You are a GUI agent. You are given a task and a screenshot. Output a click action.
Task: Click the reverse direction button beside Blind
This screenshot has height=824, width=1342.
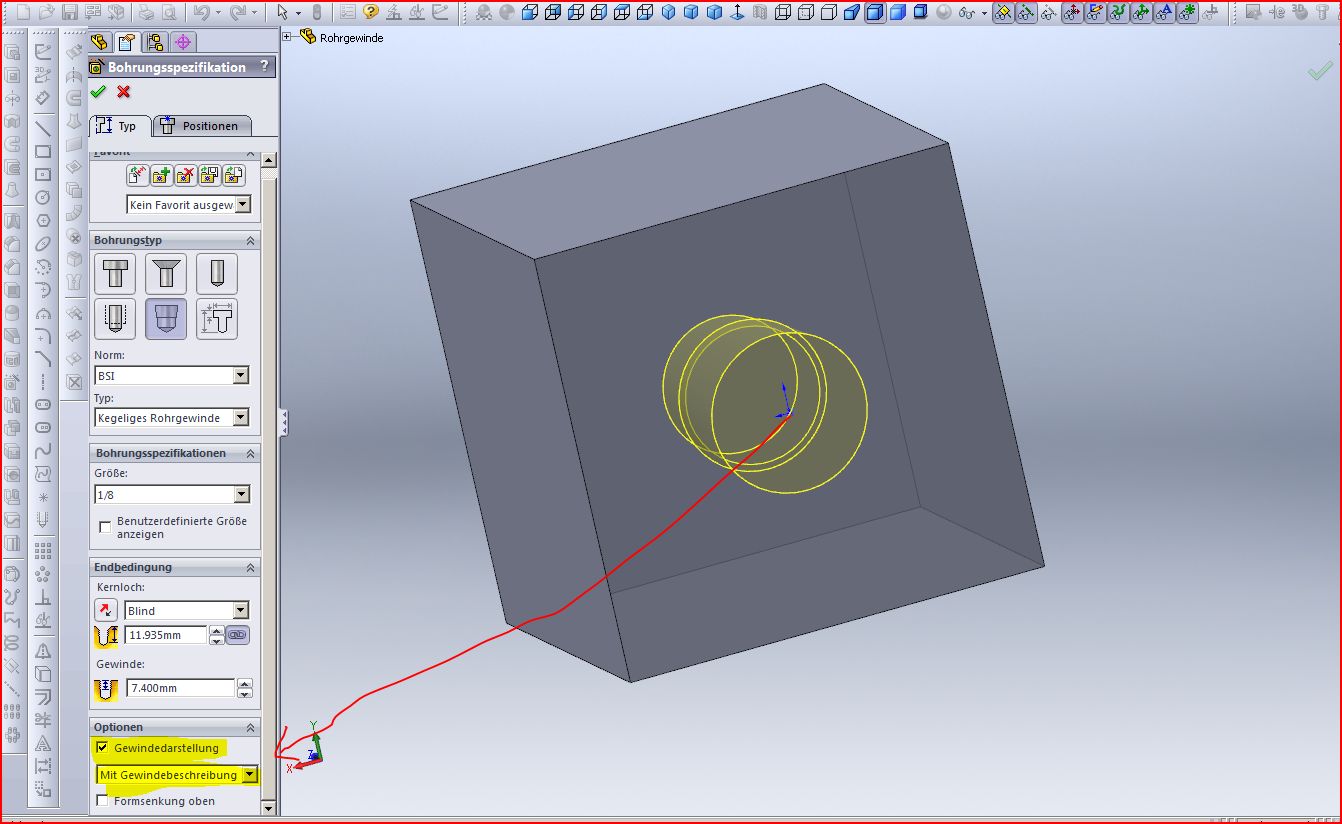point(106,610)
